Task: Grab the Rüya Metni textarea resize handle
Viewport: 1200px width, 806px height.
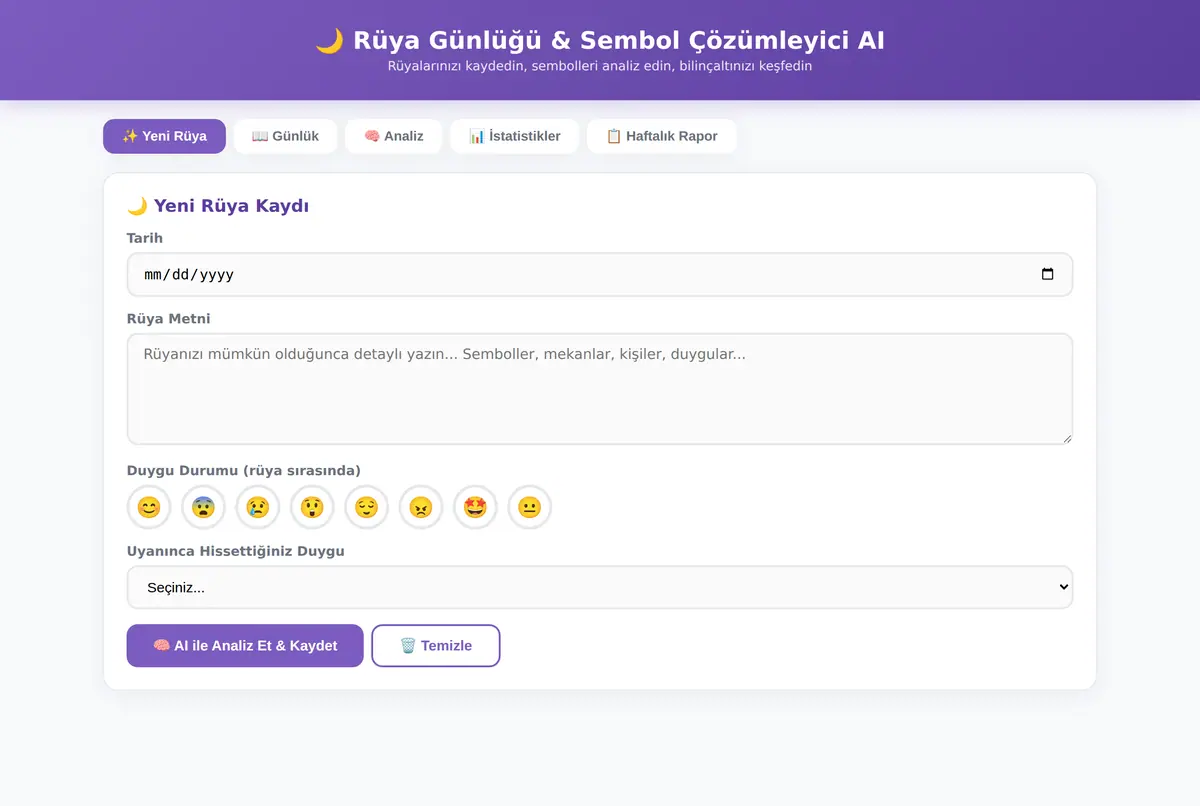Action: (1066, 437)
